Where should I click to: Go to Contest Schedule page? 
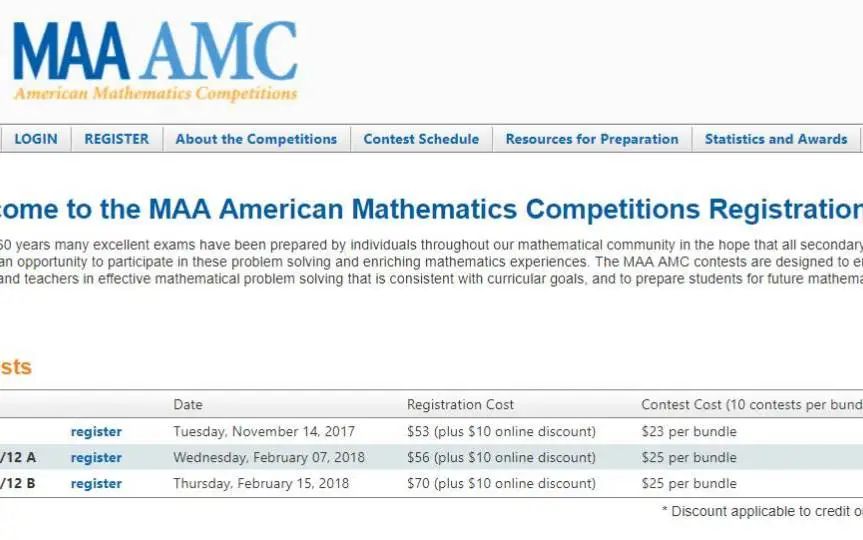421,139
